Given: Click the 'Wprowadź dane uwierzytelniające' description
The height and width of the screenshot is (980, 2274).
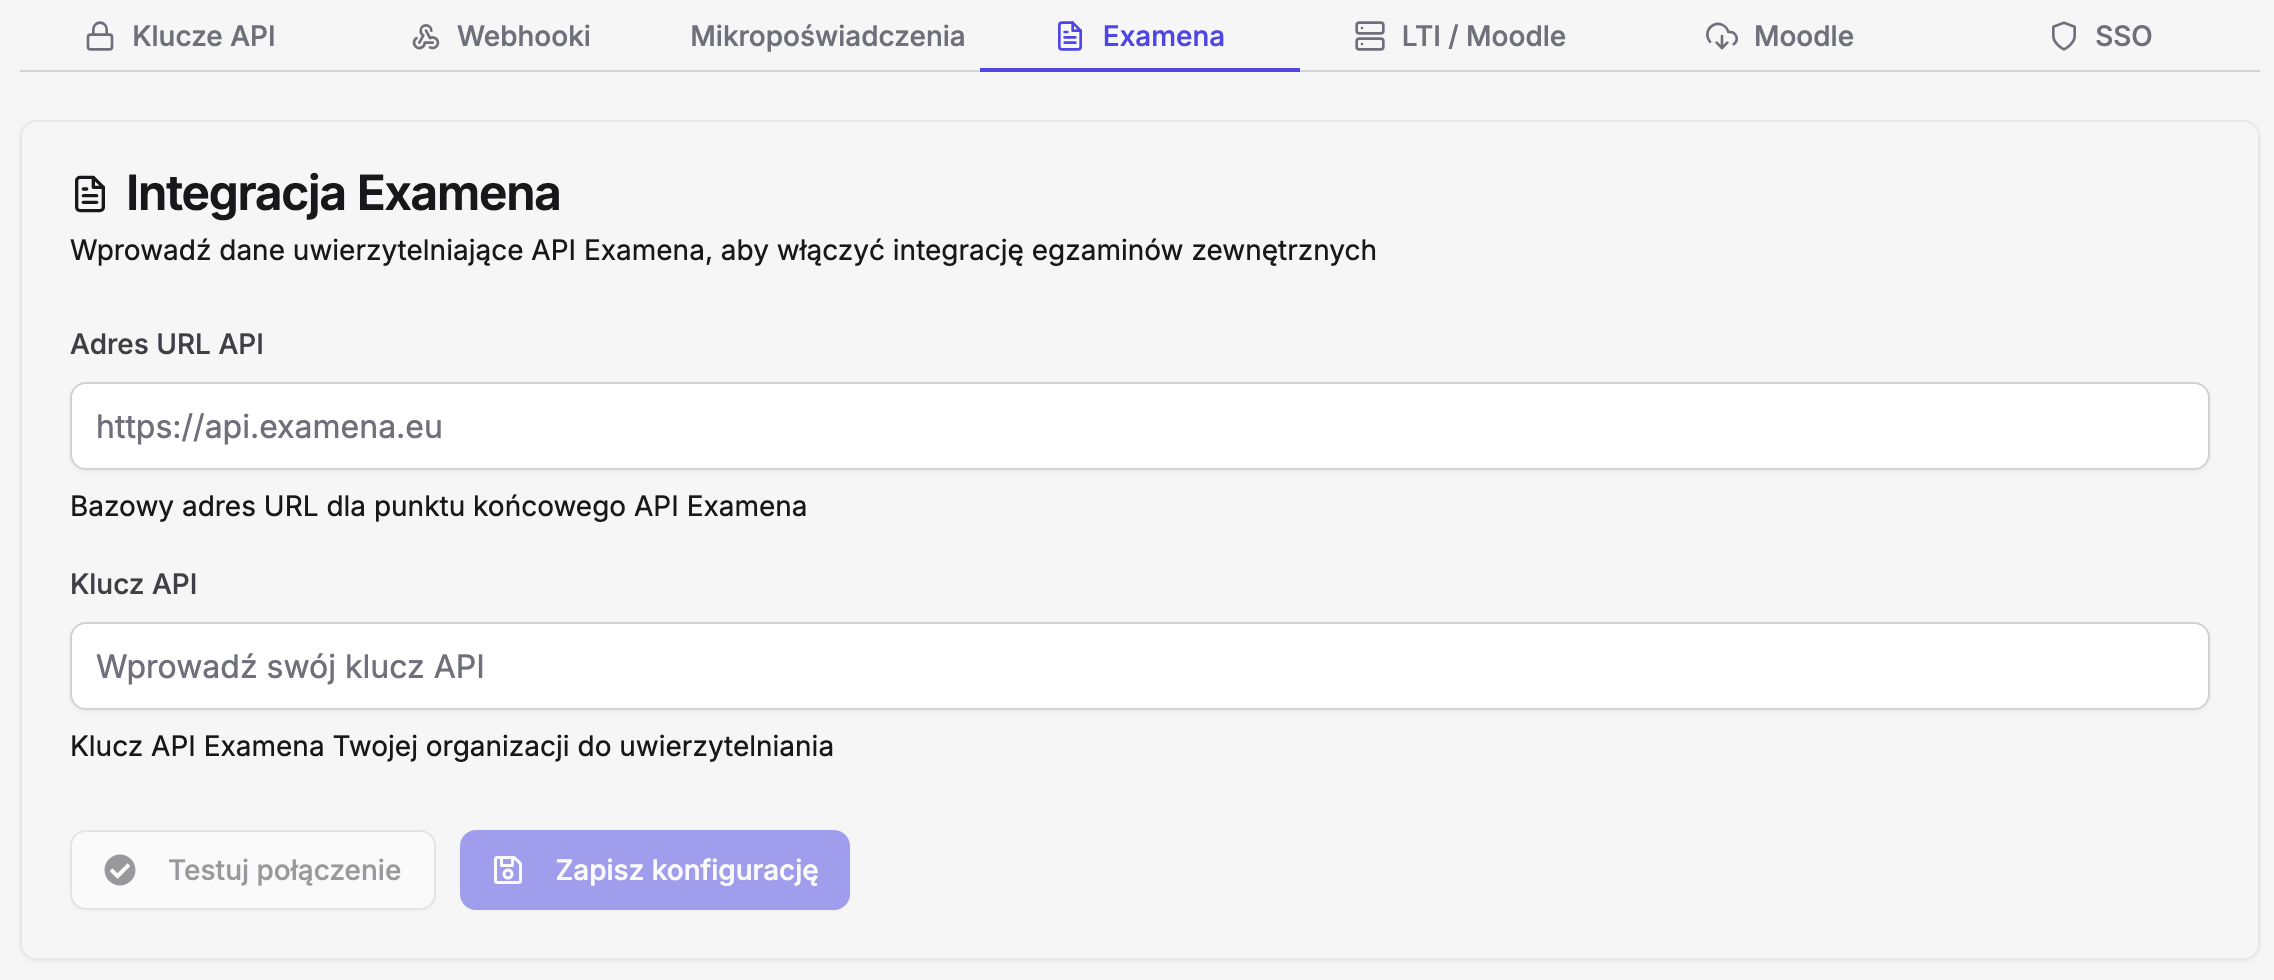Looking at the screenshot, I should pyautogui.click(x=723, y=250).
